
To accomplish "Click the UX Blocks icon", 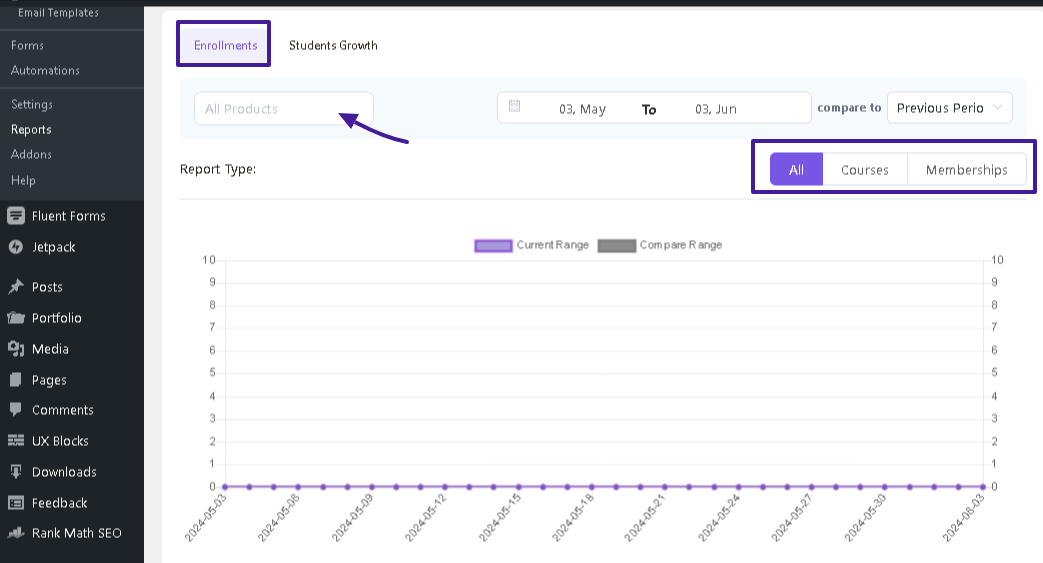I will [x=16, y=441].
